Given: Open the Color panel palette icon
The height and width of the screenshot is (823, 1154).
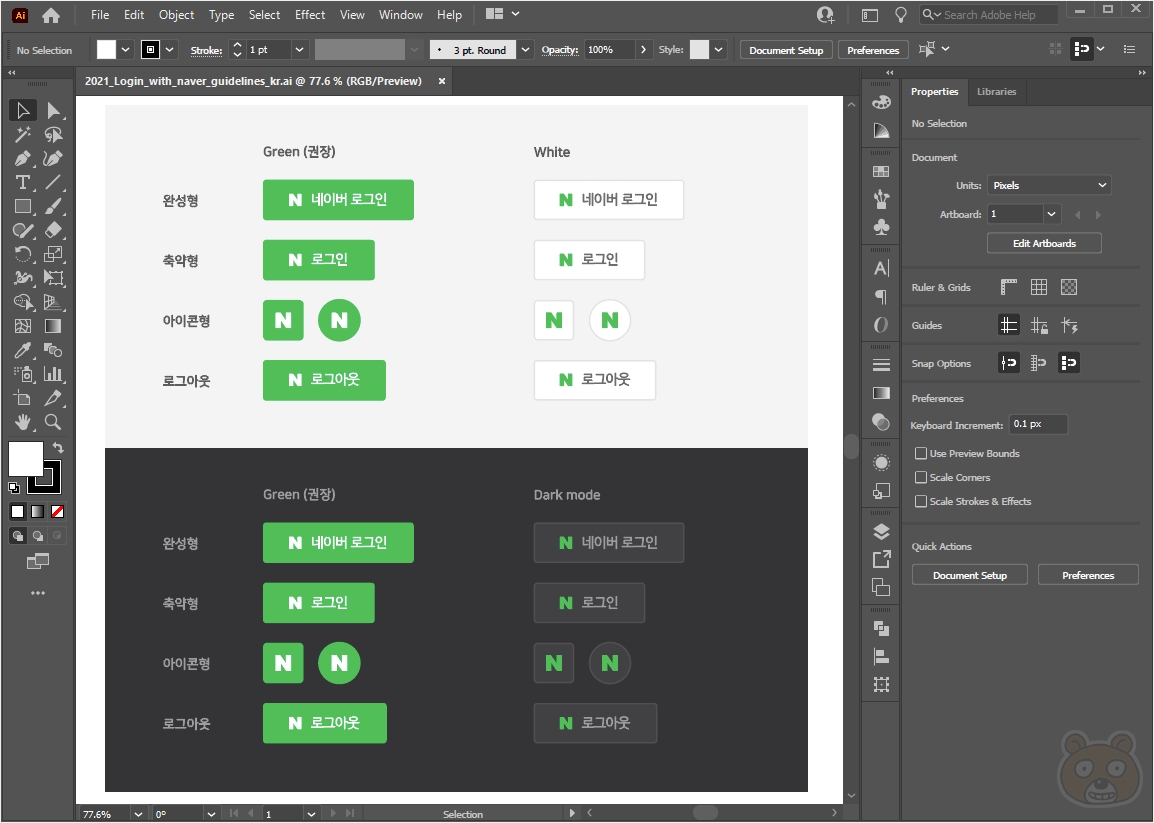Looking at the screenshot, I should [881, 102].
